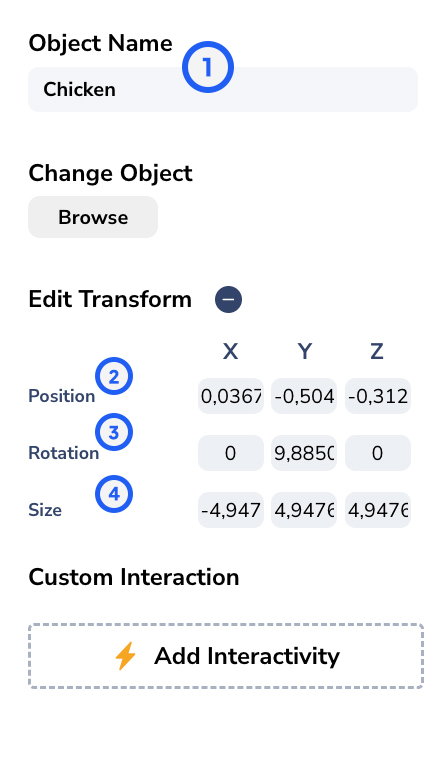This screenshot has width=448, height=772.
Task: Select the Rotation X value field
Action: tap(231, 453)
